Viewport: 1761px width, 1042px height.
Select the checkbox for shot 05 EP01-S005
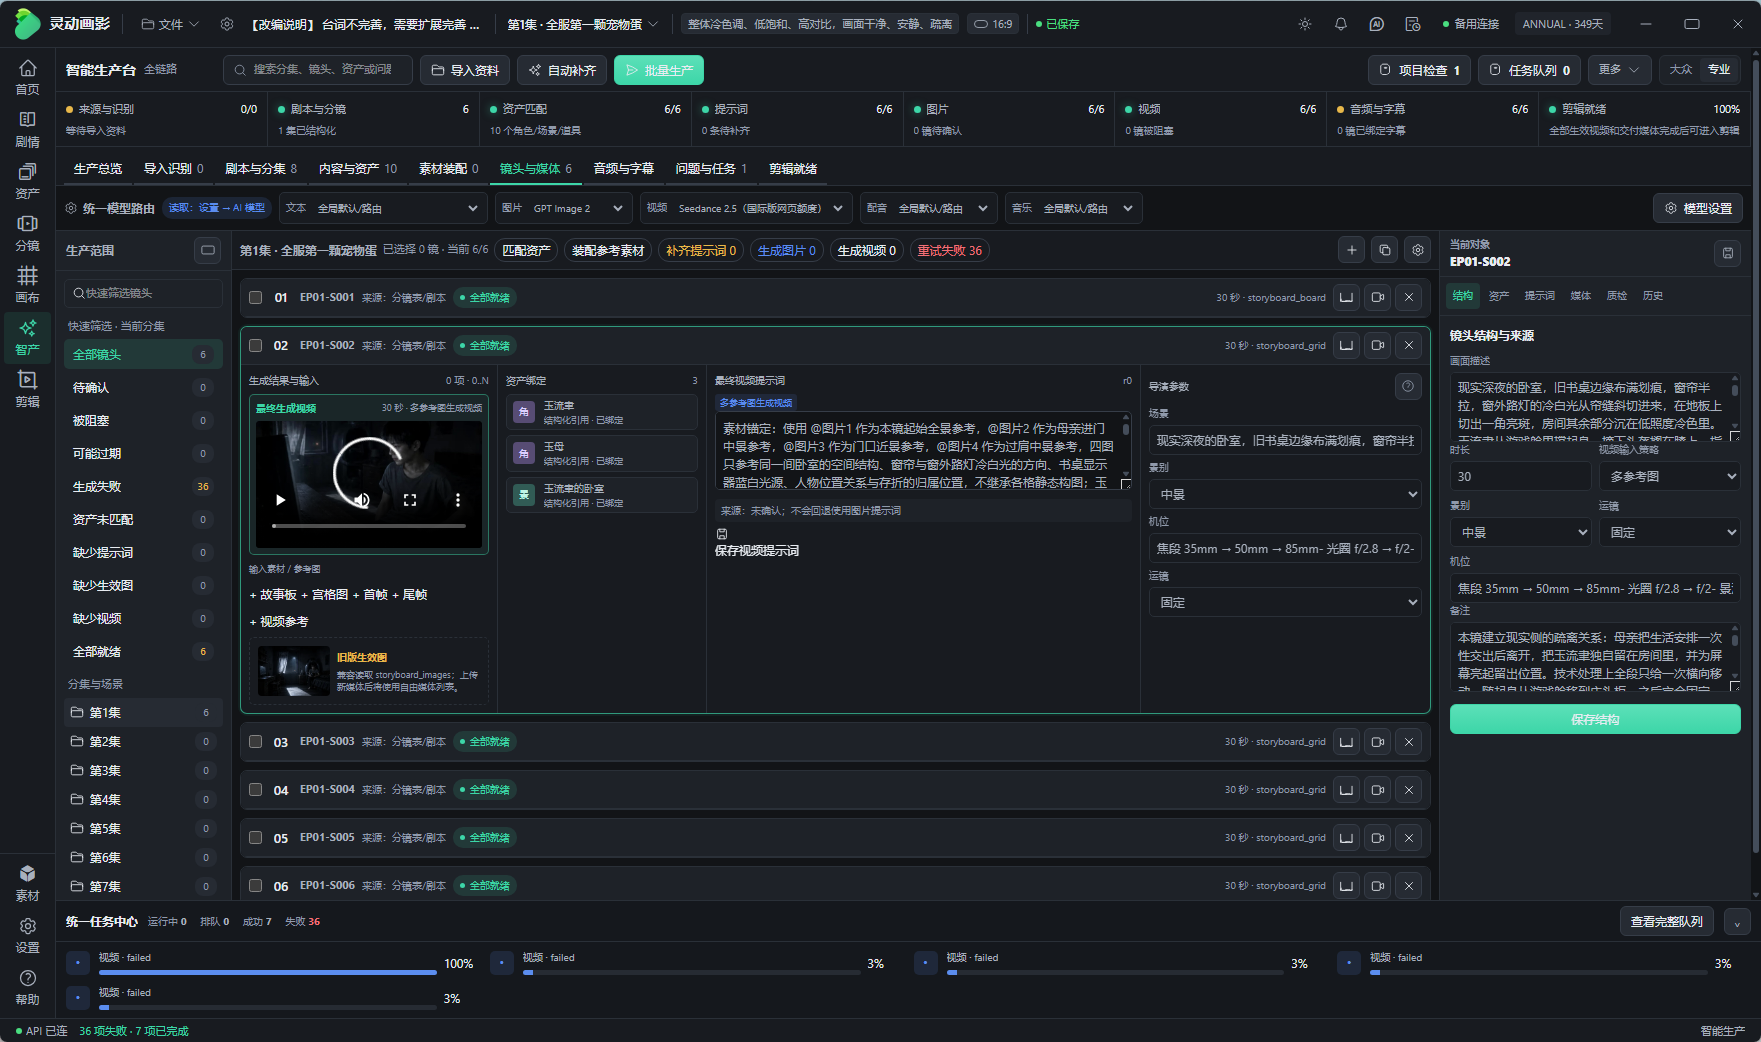tap(256, 838)
